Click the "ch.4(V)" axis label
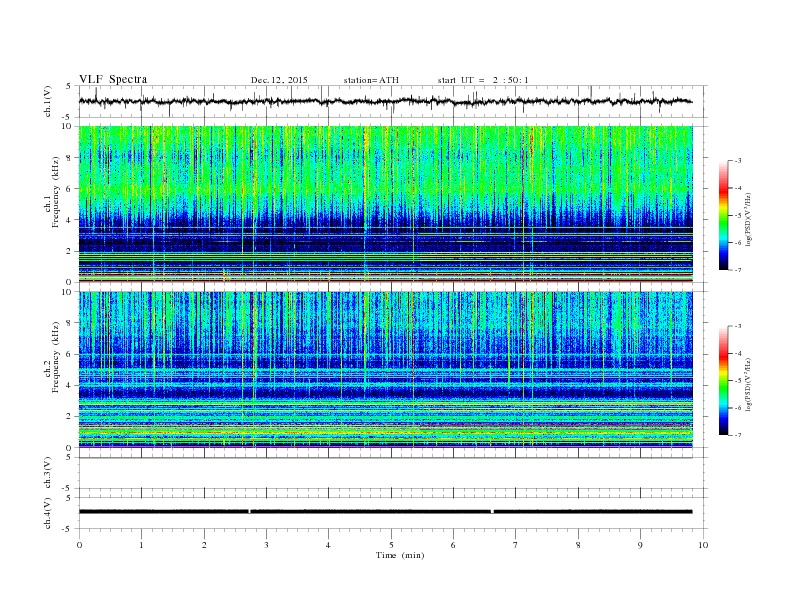The width and height of the screenshot is (792, 612). coord(48,513)
